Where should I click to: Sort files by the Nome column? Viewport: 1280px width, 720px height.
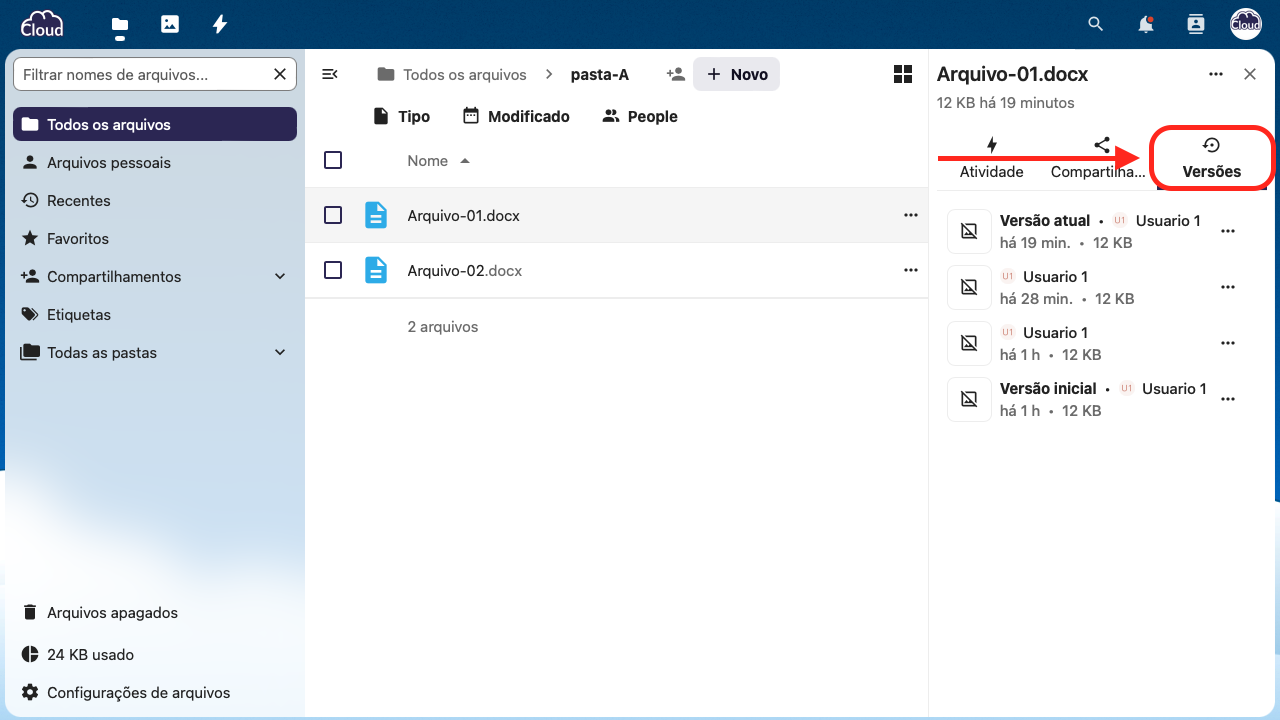pyautogui.click(x=438, y=161)
